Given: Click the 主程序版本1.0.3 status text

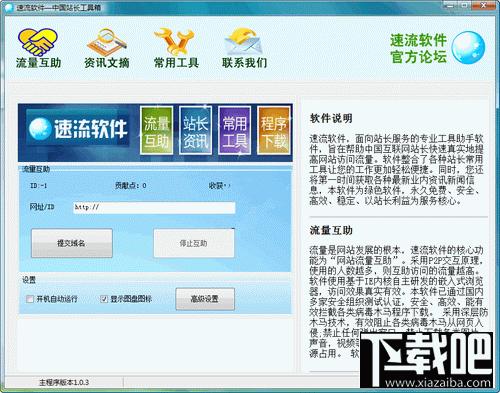Looking at the screenshot, I should (x=64, y=382).
